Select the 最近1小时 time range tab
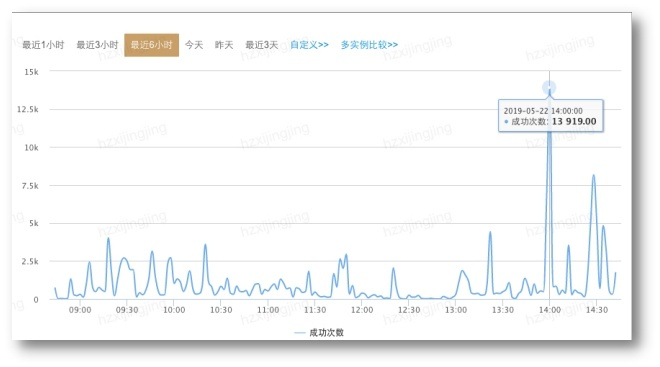This screenshot has height=367, width=660. [43, 45]
